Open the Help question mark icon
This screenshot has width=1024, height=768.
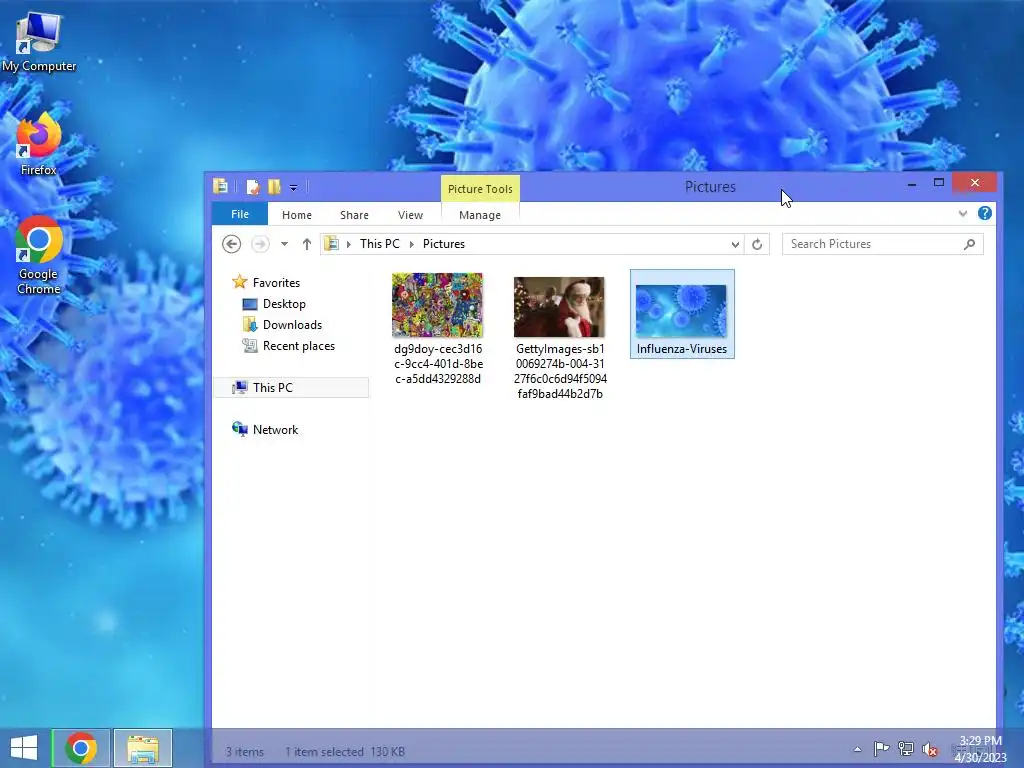pyautogui.click(x=985, y=213)
